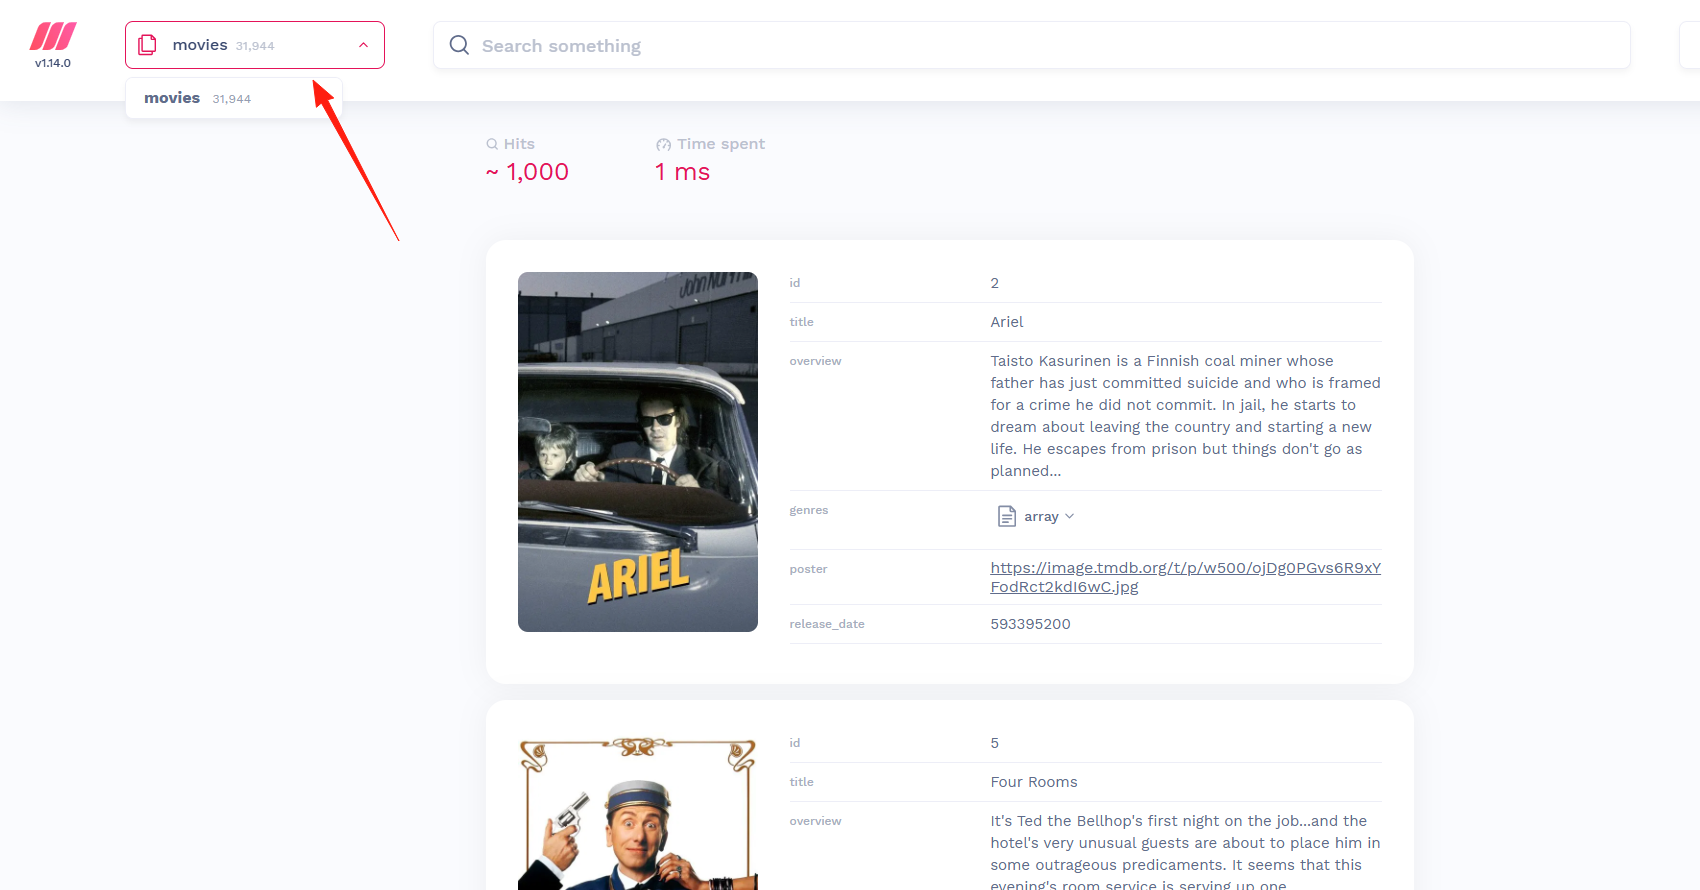Click the array document icon in genres
1700x890 pixels.
click(1007, 516)
